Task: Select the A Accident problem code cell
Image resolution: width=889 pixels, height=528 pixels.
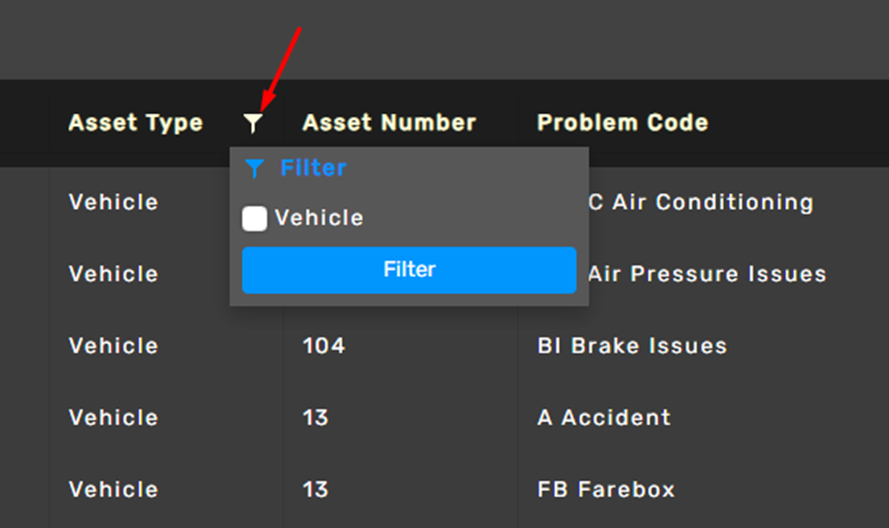Action: (x=604, y=418)
